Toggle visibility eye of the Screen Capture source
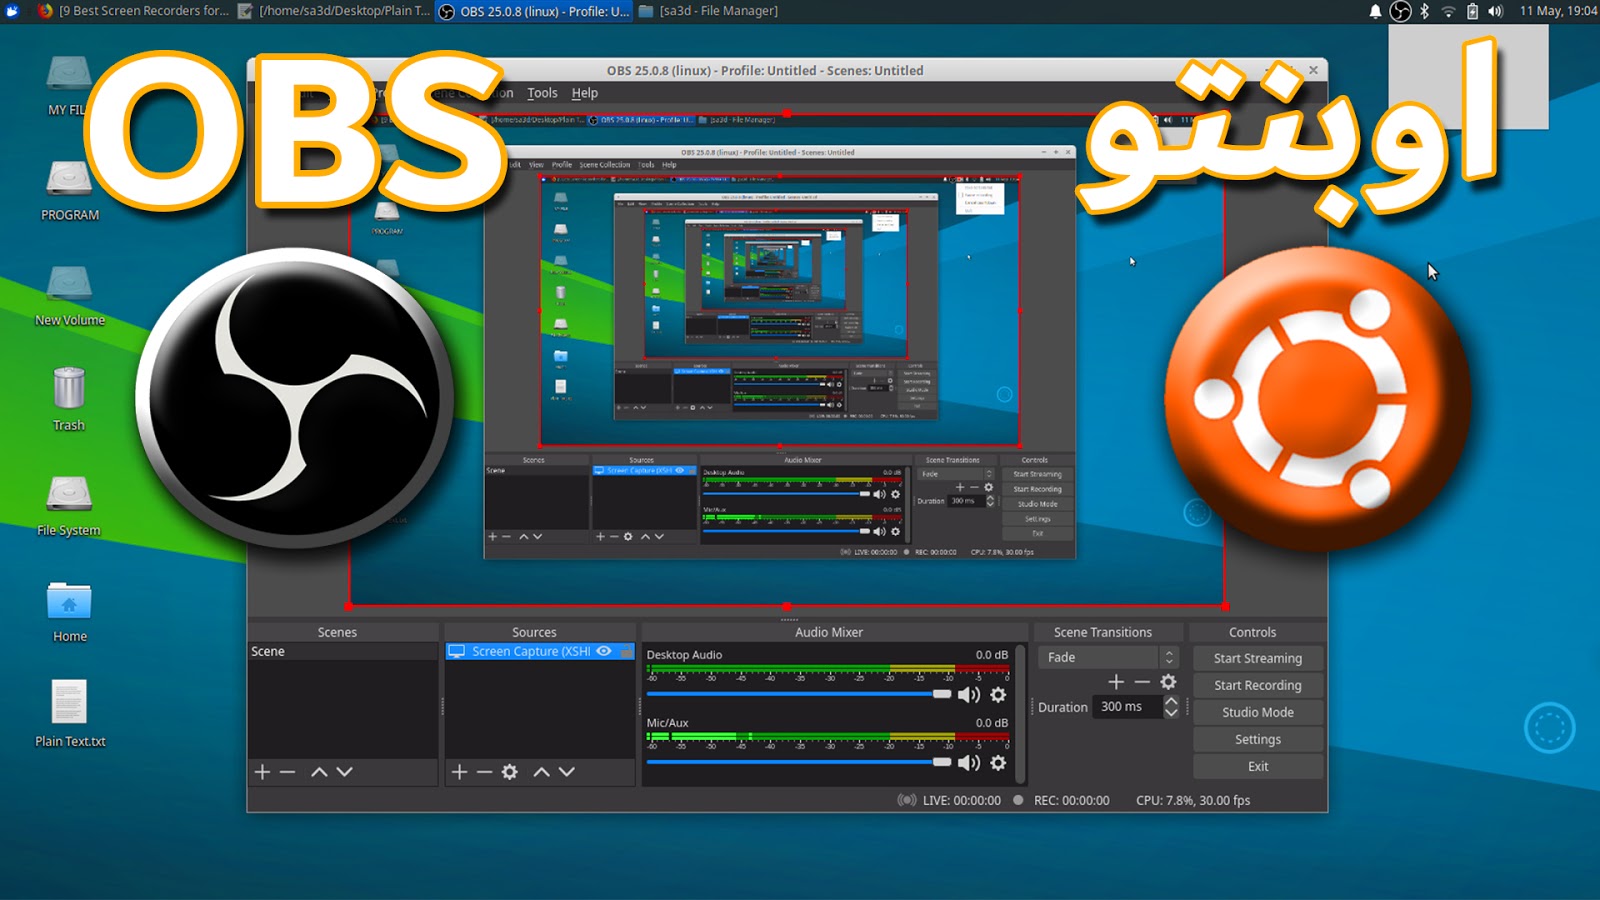The height and width of the screenshot is (900, 1600). pyautogui.click(x=604, y=651)
